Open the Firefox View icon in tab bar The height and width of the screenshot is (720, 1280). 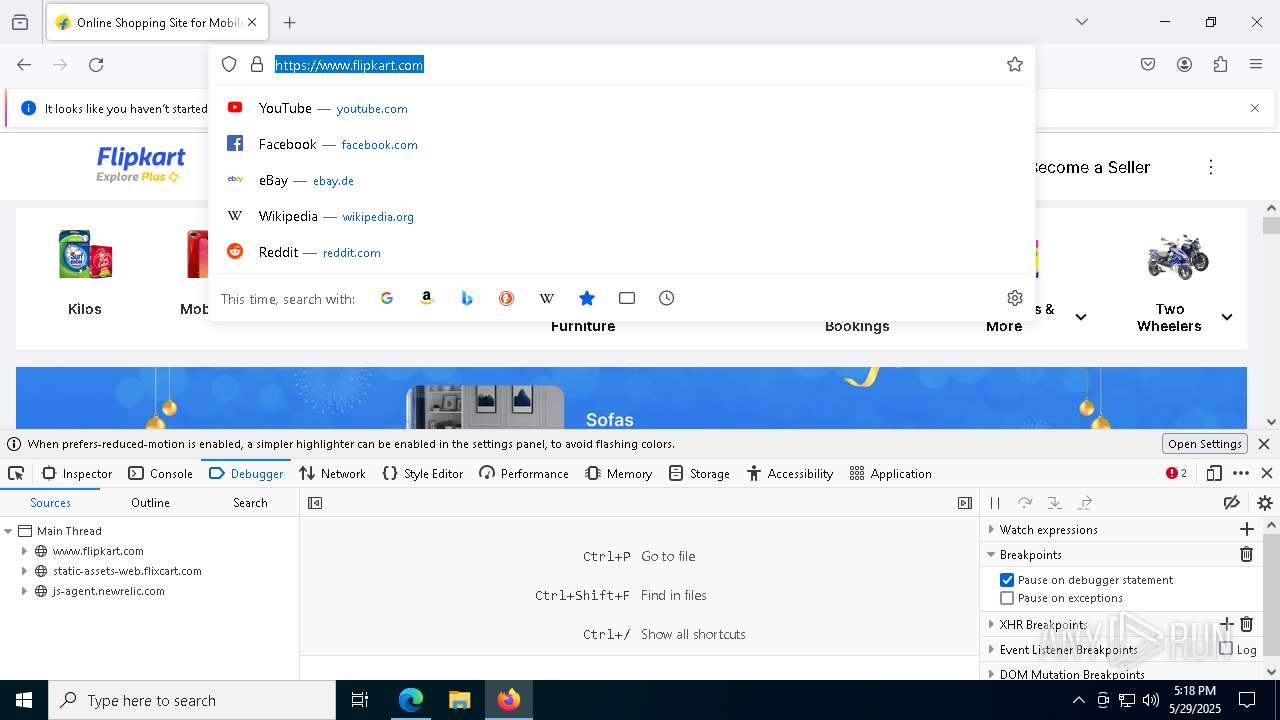(x=20, y=22)
